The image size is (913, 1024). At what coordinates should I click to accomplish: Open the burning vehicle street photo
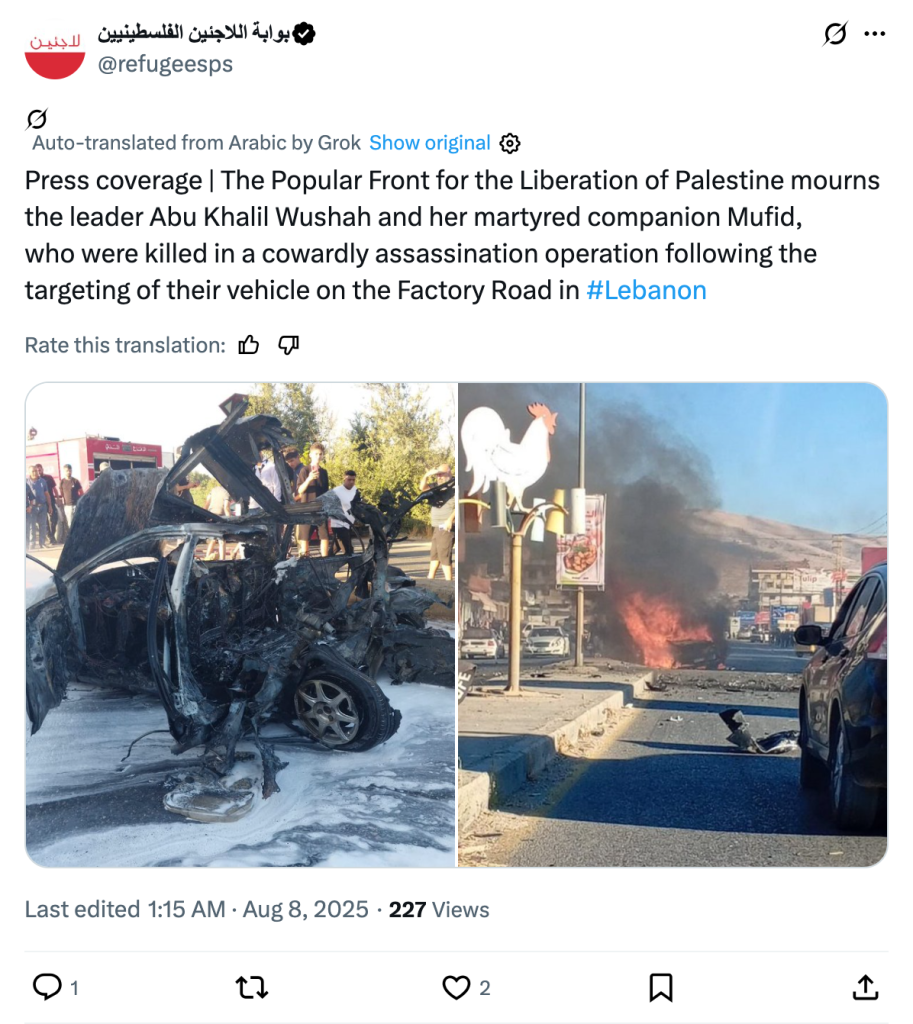[673, 625]
